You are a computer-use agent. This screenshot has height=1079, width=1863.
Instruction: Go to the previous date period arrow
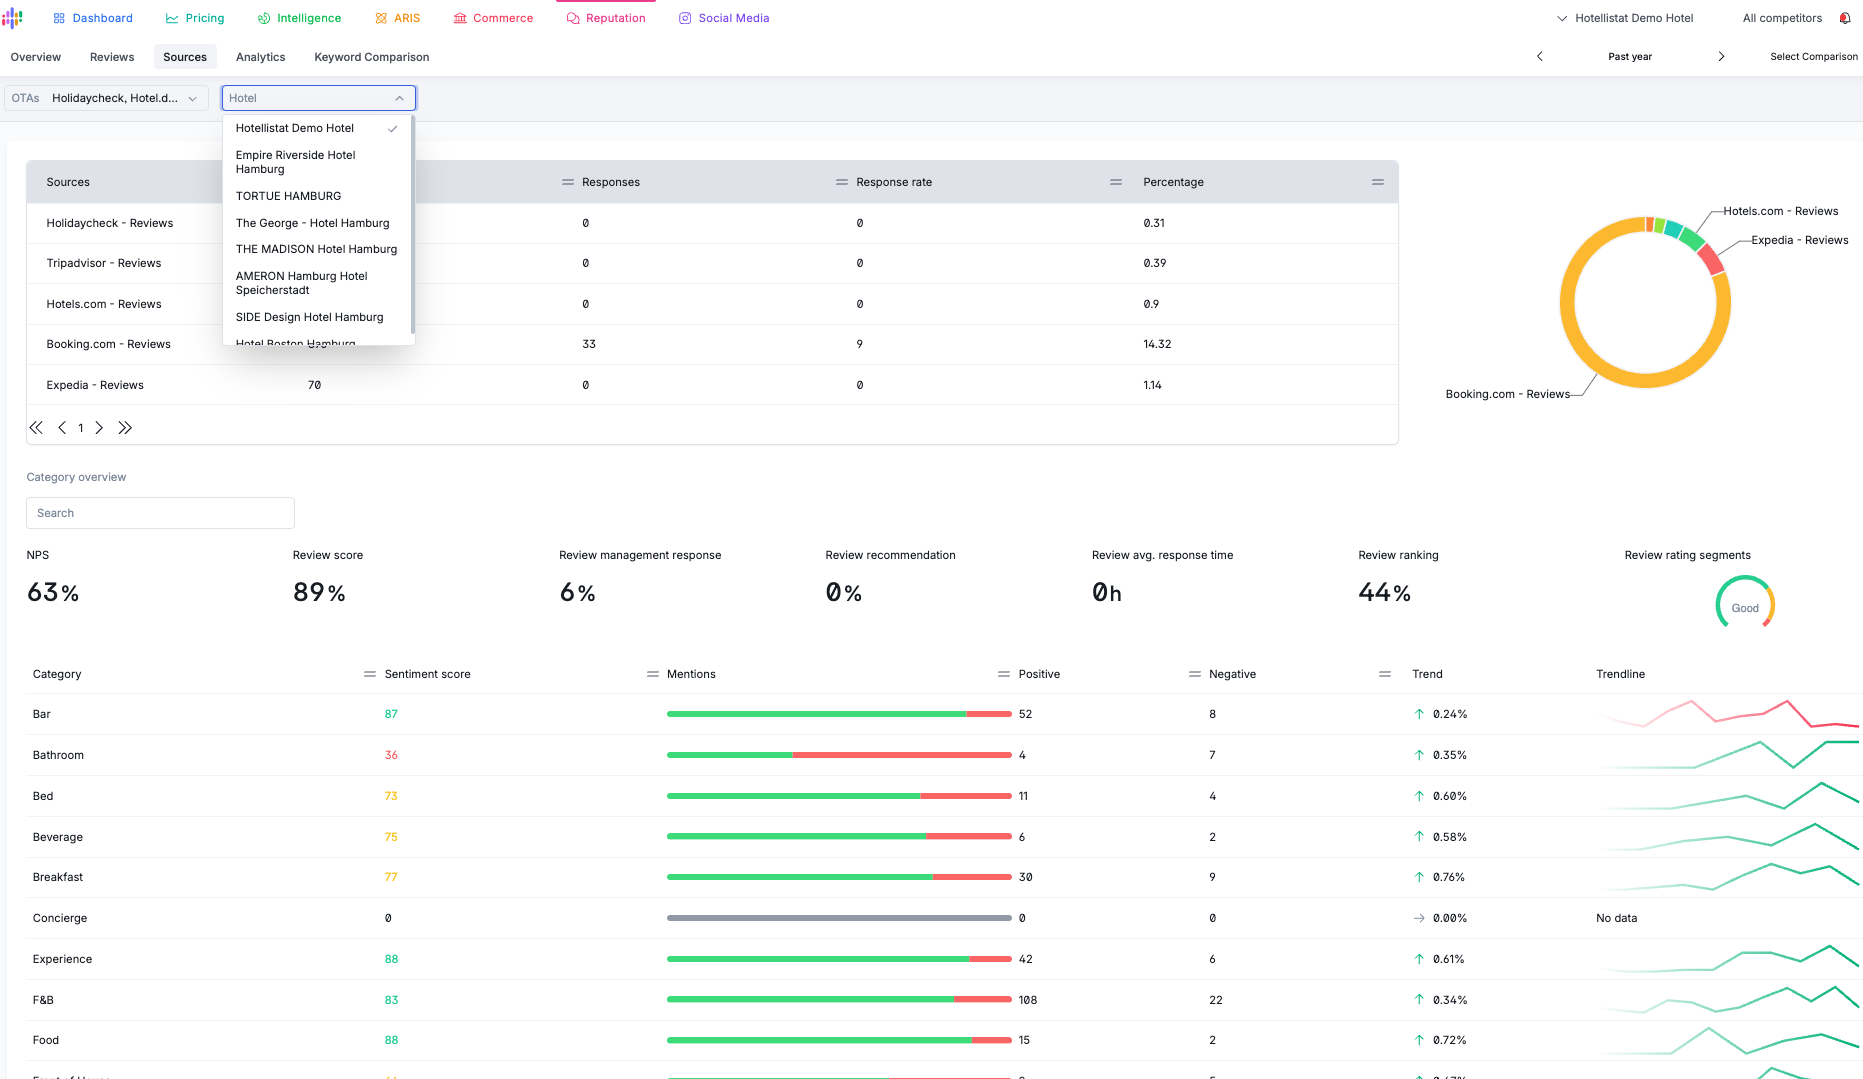click(x=1540, y=57)
